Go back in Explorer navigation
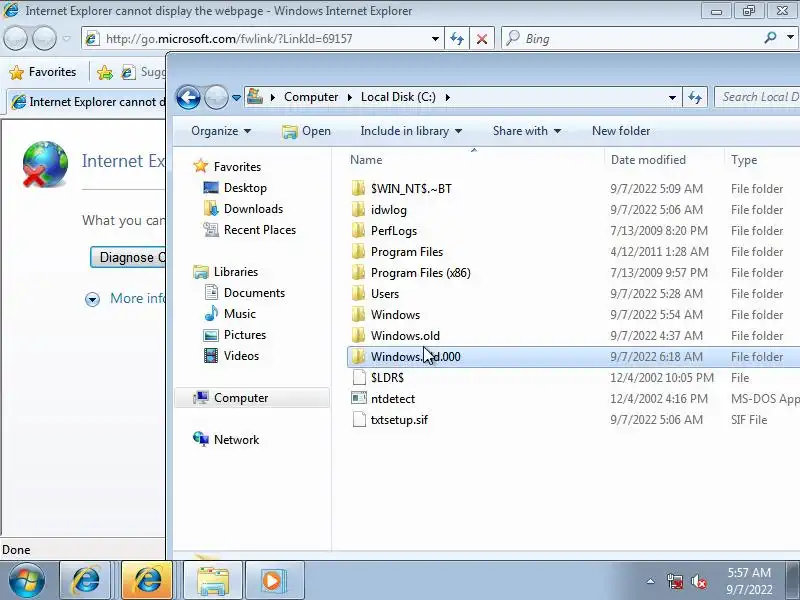800x600 pixels. click(x=188, y=97)
